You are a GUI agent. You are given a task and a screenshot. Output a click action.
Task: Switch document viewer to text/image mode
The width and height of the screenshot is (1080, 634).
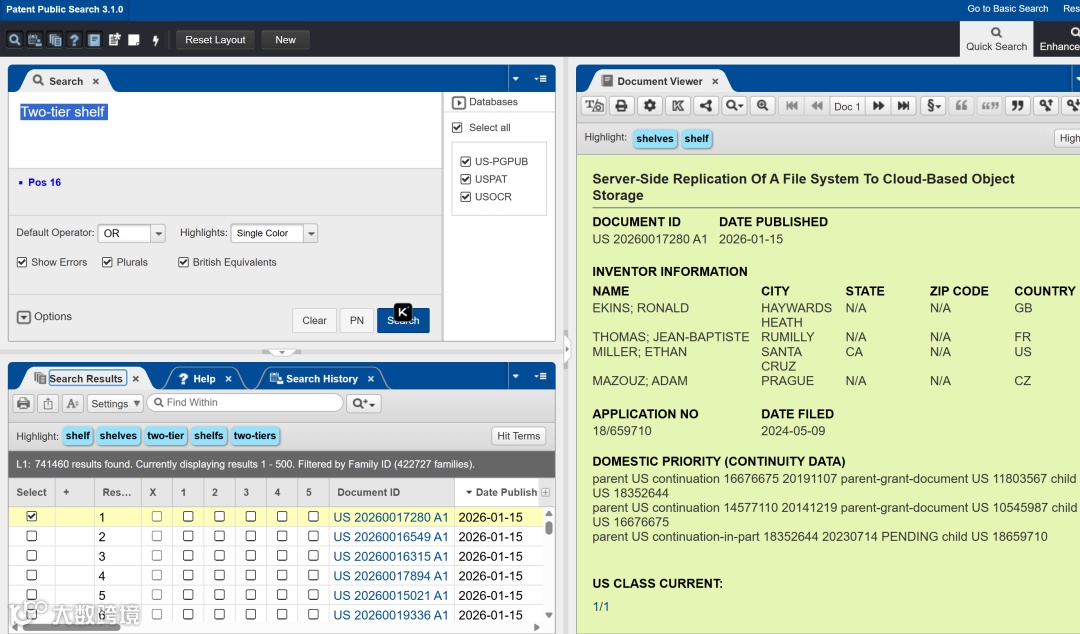(594, 105)
